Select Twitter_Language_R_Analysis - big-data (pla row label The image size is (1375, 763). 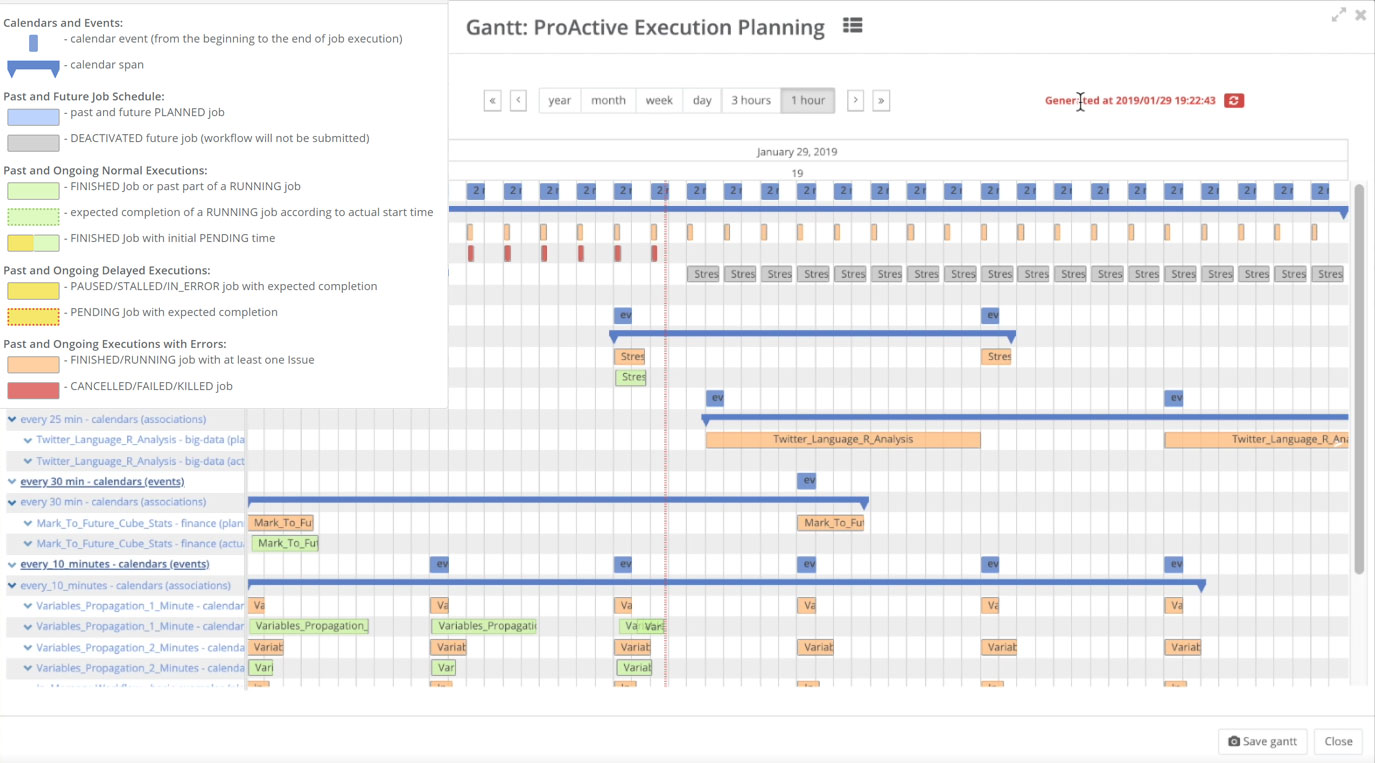pyautogui.click(x=141, y=440)
